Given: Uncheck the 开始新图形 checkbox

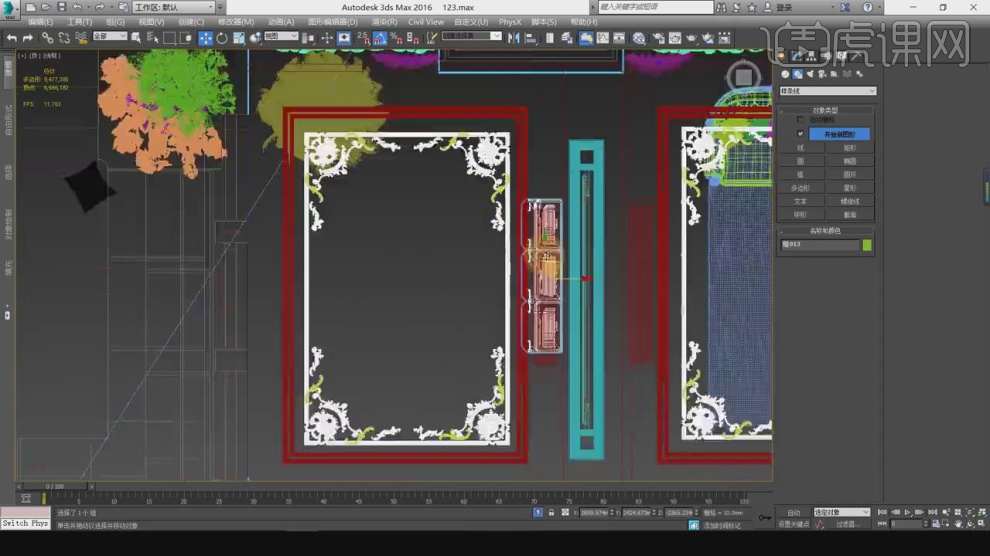Looking at the screenshot, I should pyautogui.click(x=800, y=133).
